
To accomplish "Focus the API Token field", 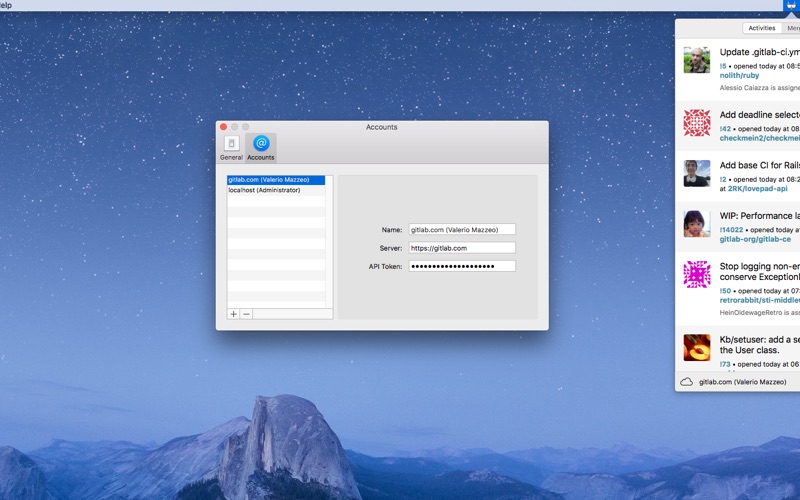I will [x=462, y=266].
